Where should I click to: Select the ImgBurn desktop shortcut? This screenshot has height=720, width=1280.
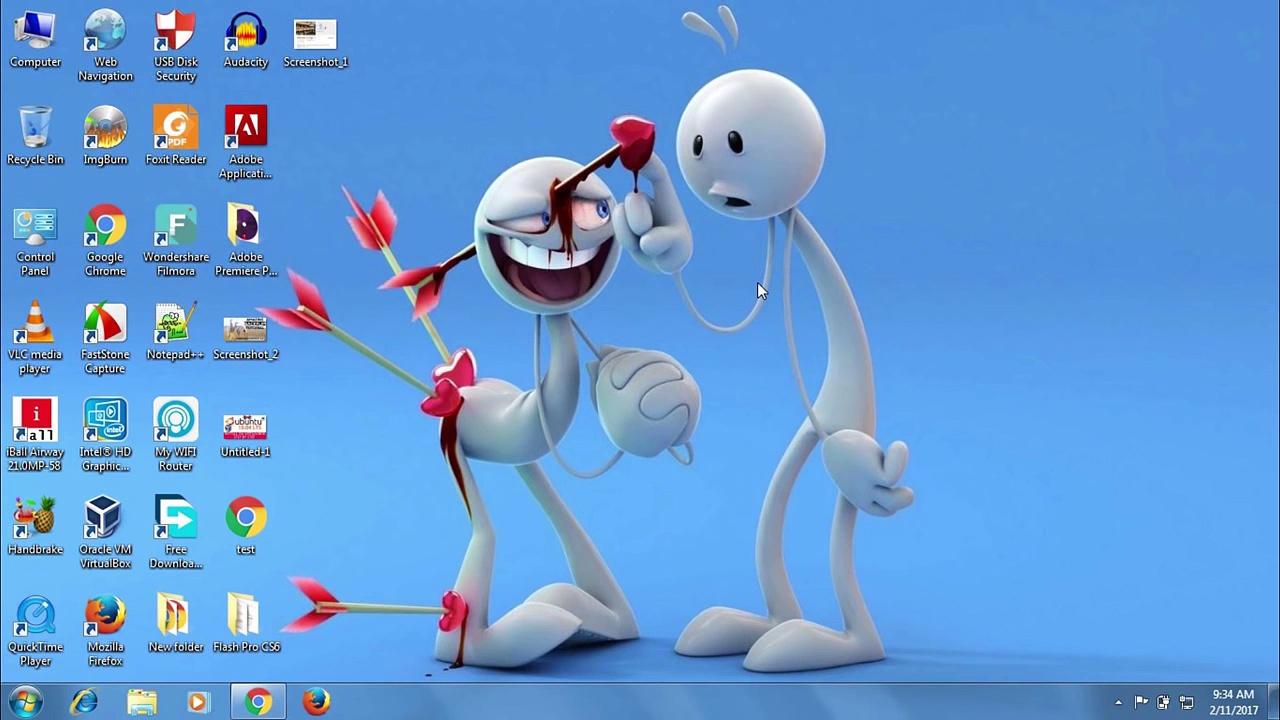[x=105, y=136]
